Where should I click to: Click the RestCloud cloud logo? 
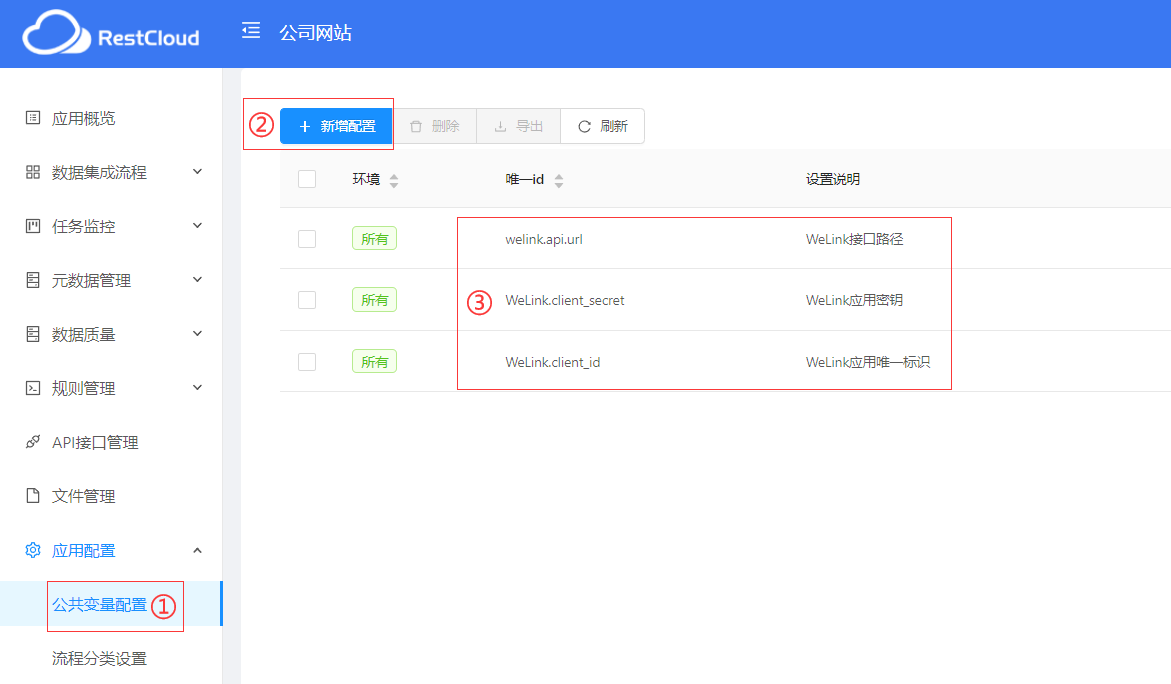coord(57,34)
